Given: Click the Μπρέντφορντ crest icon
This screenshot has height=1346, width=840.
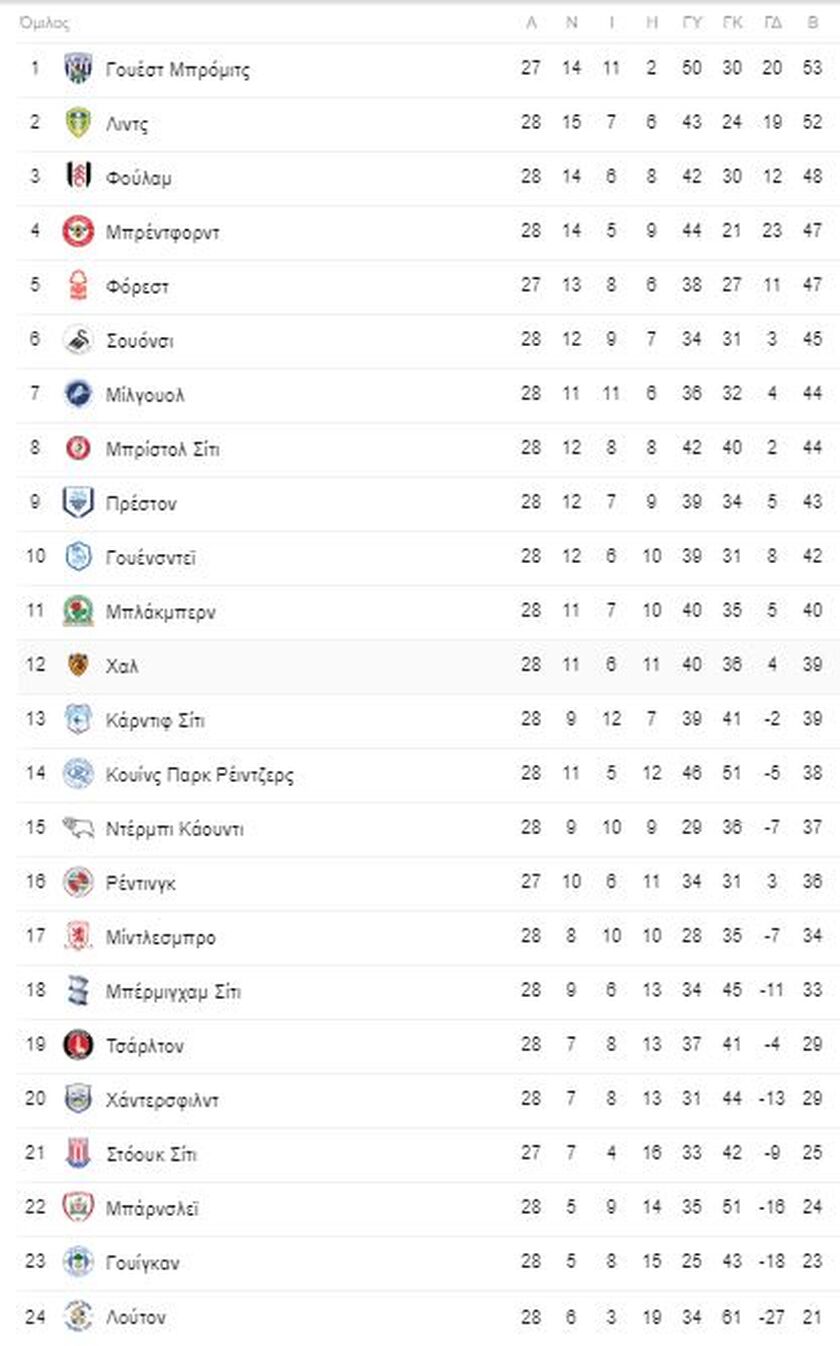Looking at the screenshot, I should 78,232.
